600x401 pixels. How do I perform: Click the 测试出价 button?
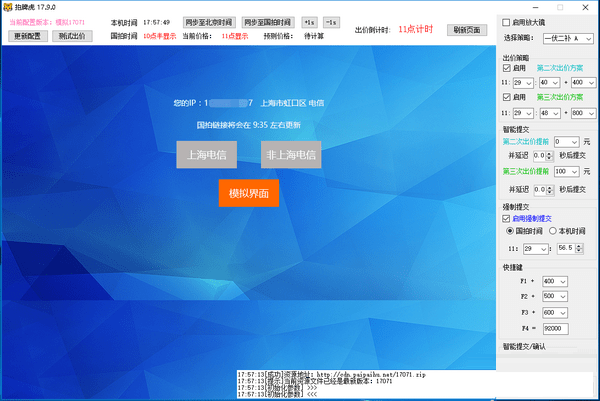[72, 36]
